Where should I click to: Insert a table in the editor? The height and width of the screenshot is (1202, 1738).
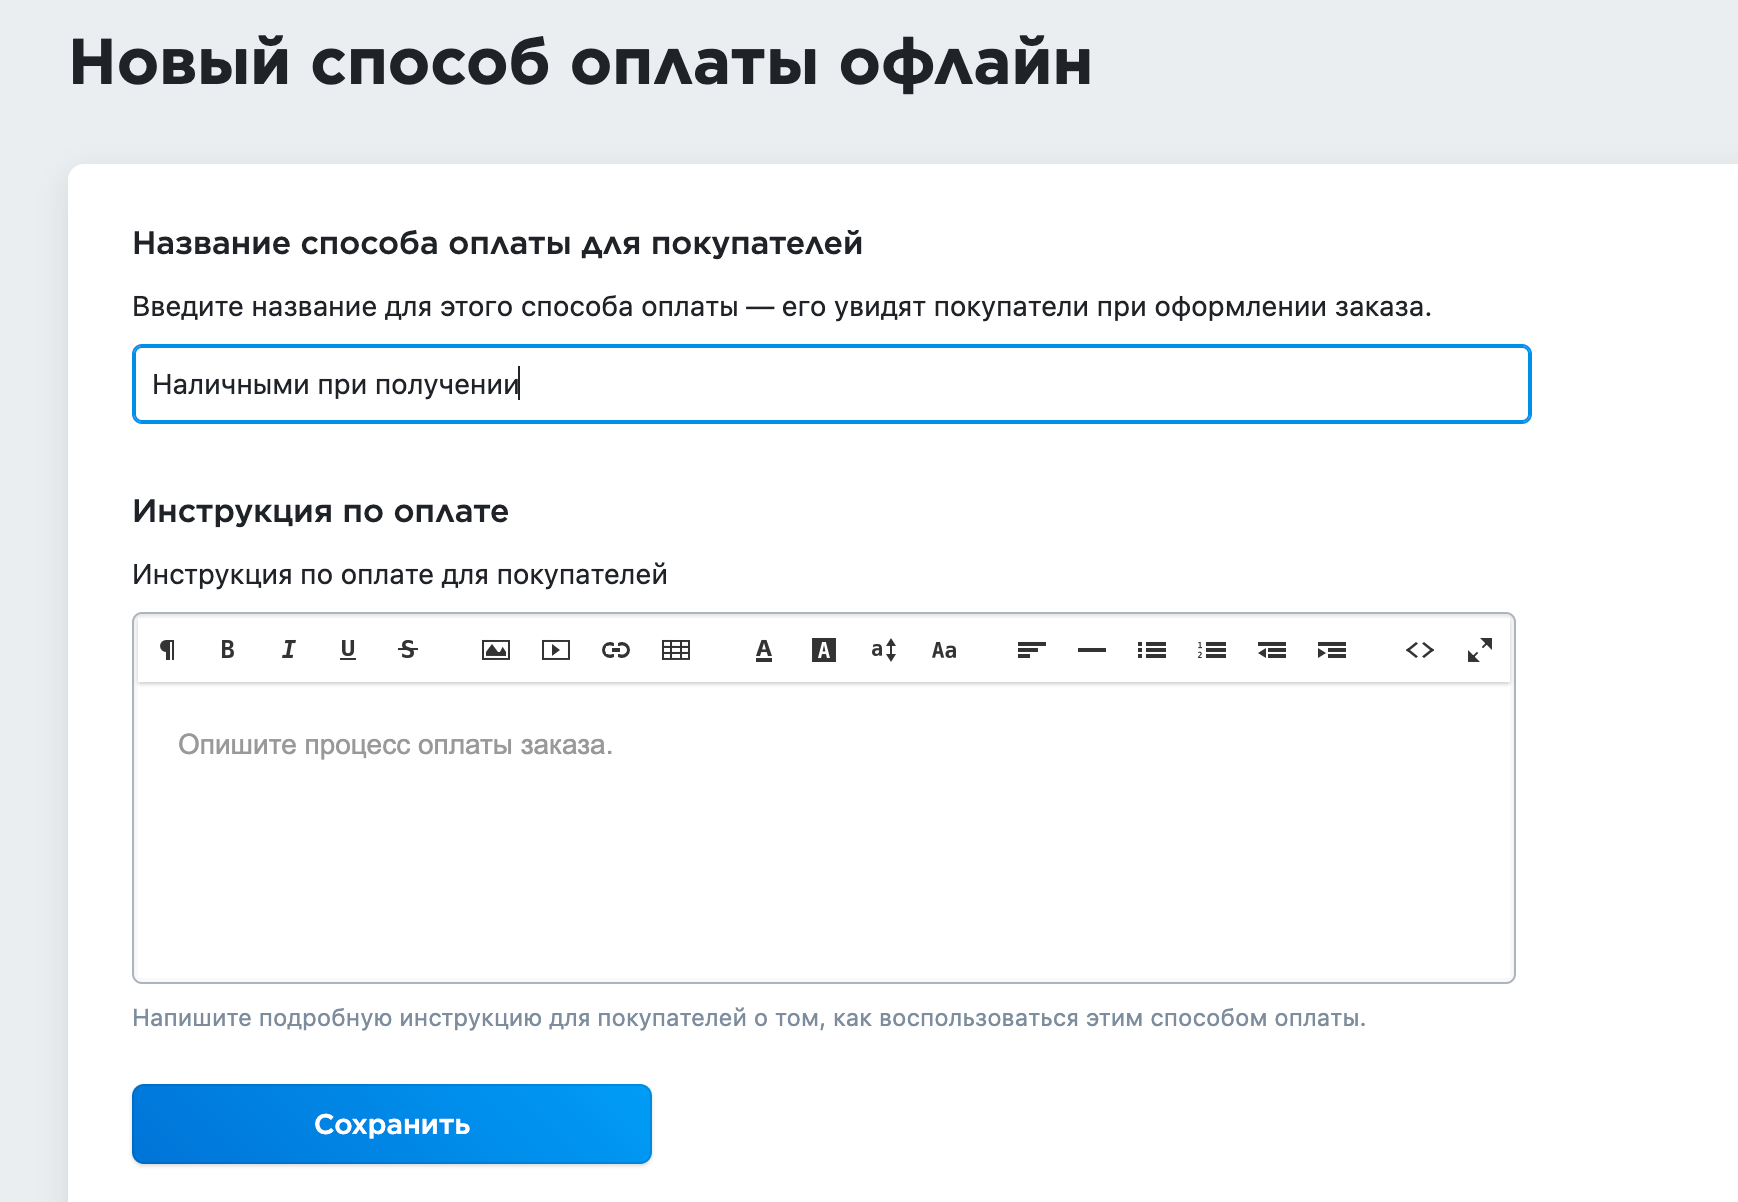(x=676, y=650)
